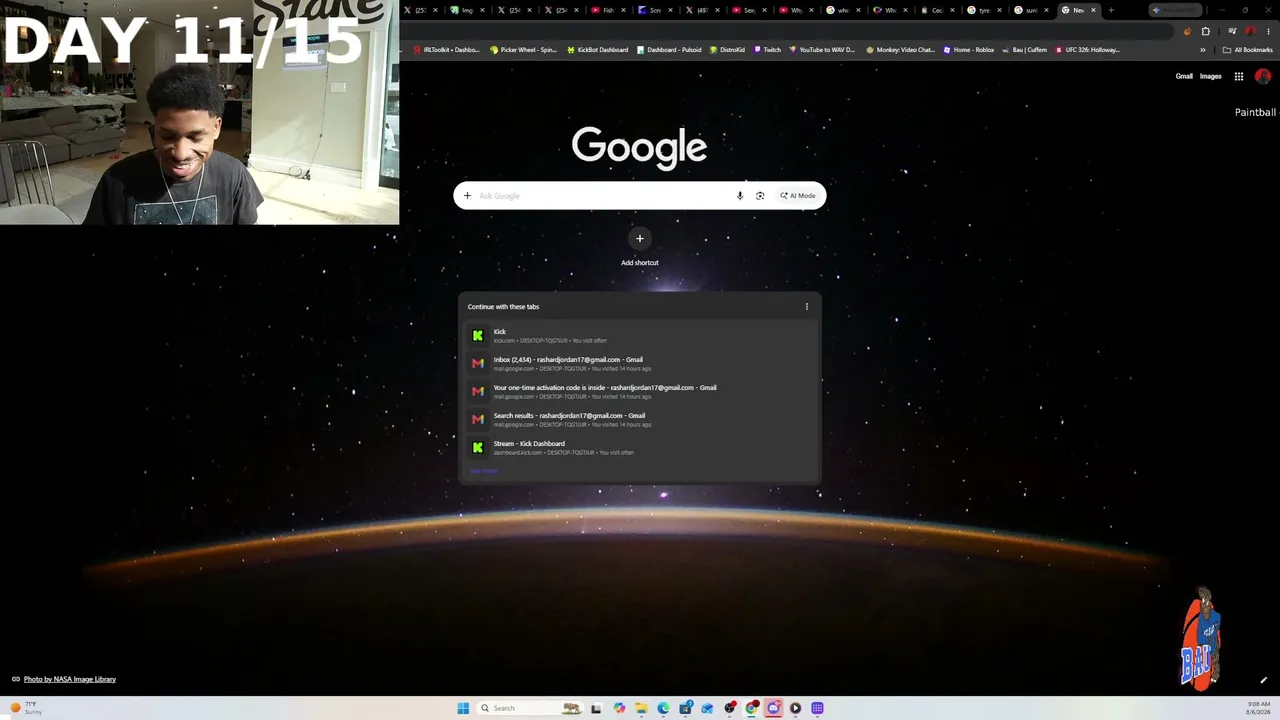The image size is (1280, 720).
Task: Open the Picker Wheel bookmark
Action: [523, 50]
